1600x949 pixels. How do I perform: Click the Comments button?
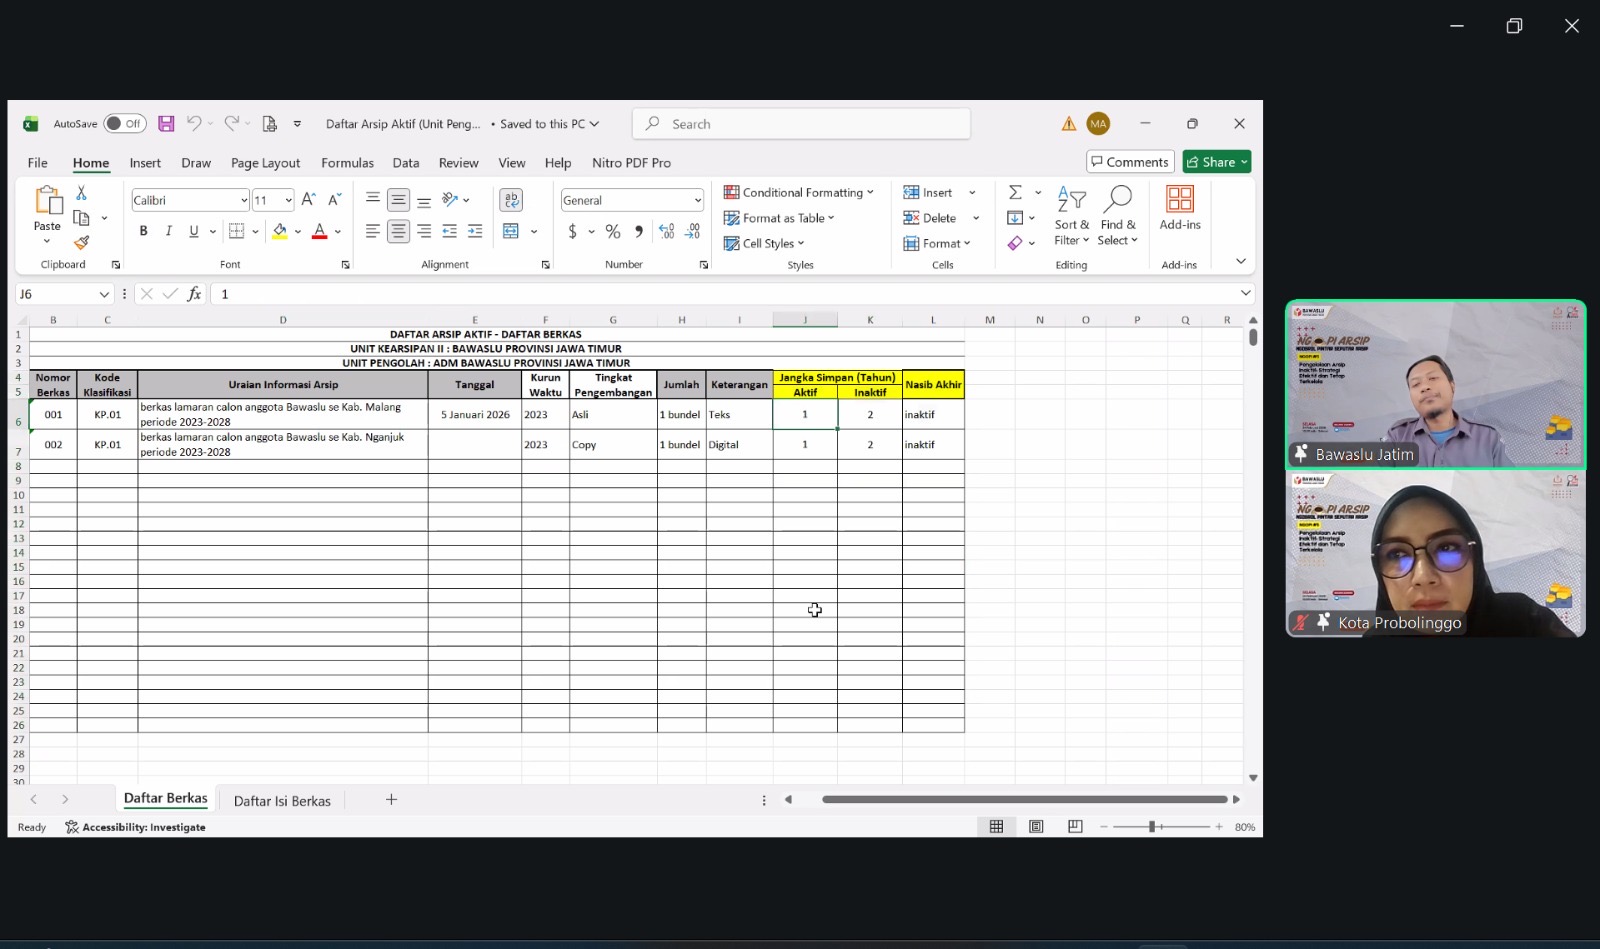click(1129, 162)
